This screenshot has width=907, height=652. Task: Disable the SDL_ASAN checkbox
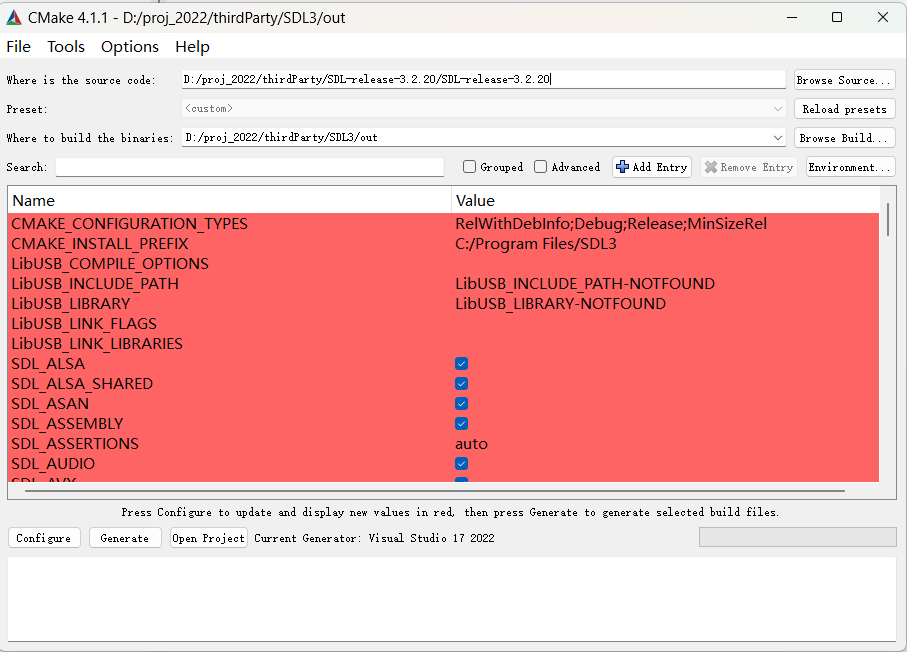462,404
